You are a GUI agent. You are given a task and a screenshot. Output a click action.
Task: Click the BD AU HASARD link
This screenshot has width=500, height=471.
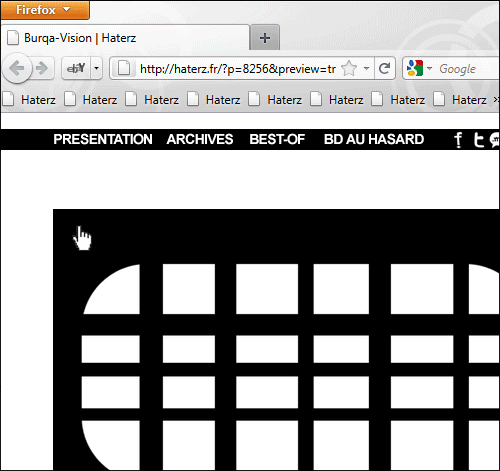click(x=374, y=139)
